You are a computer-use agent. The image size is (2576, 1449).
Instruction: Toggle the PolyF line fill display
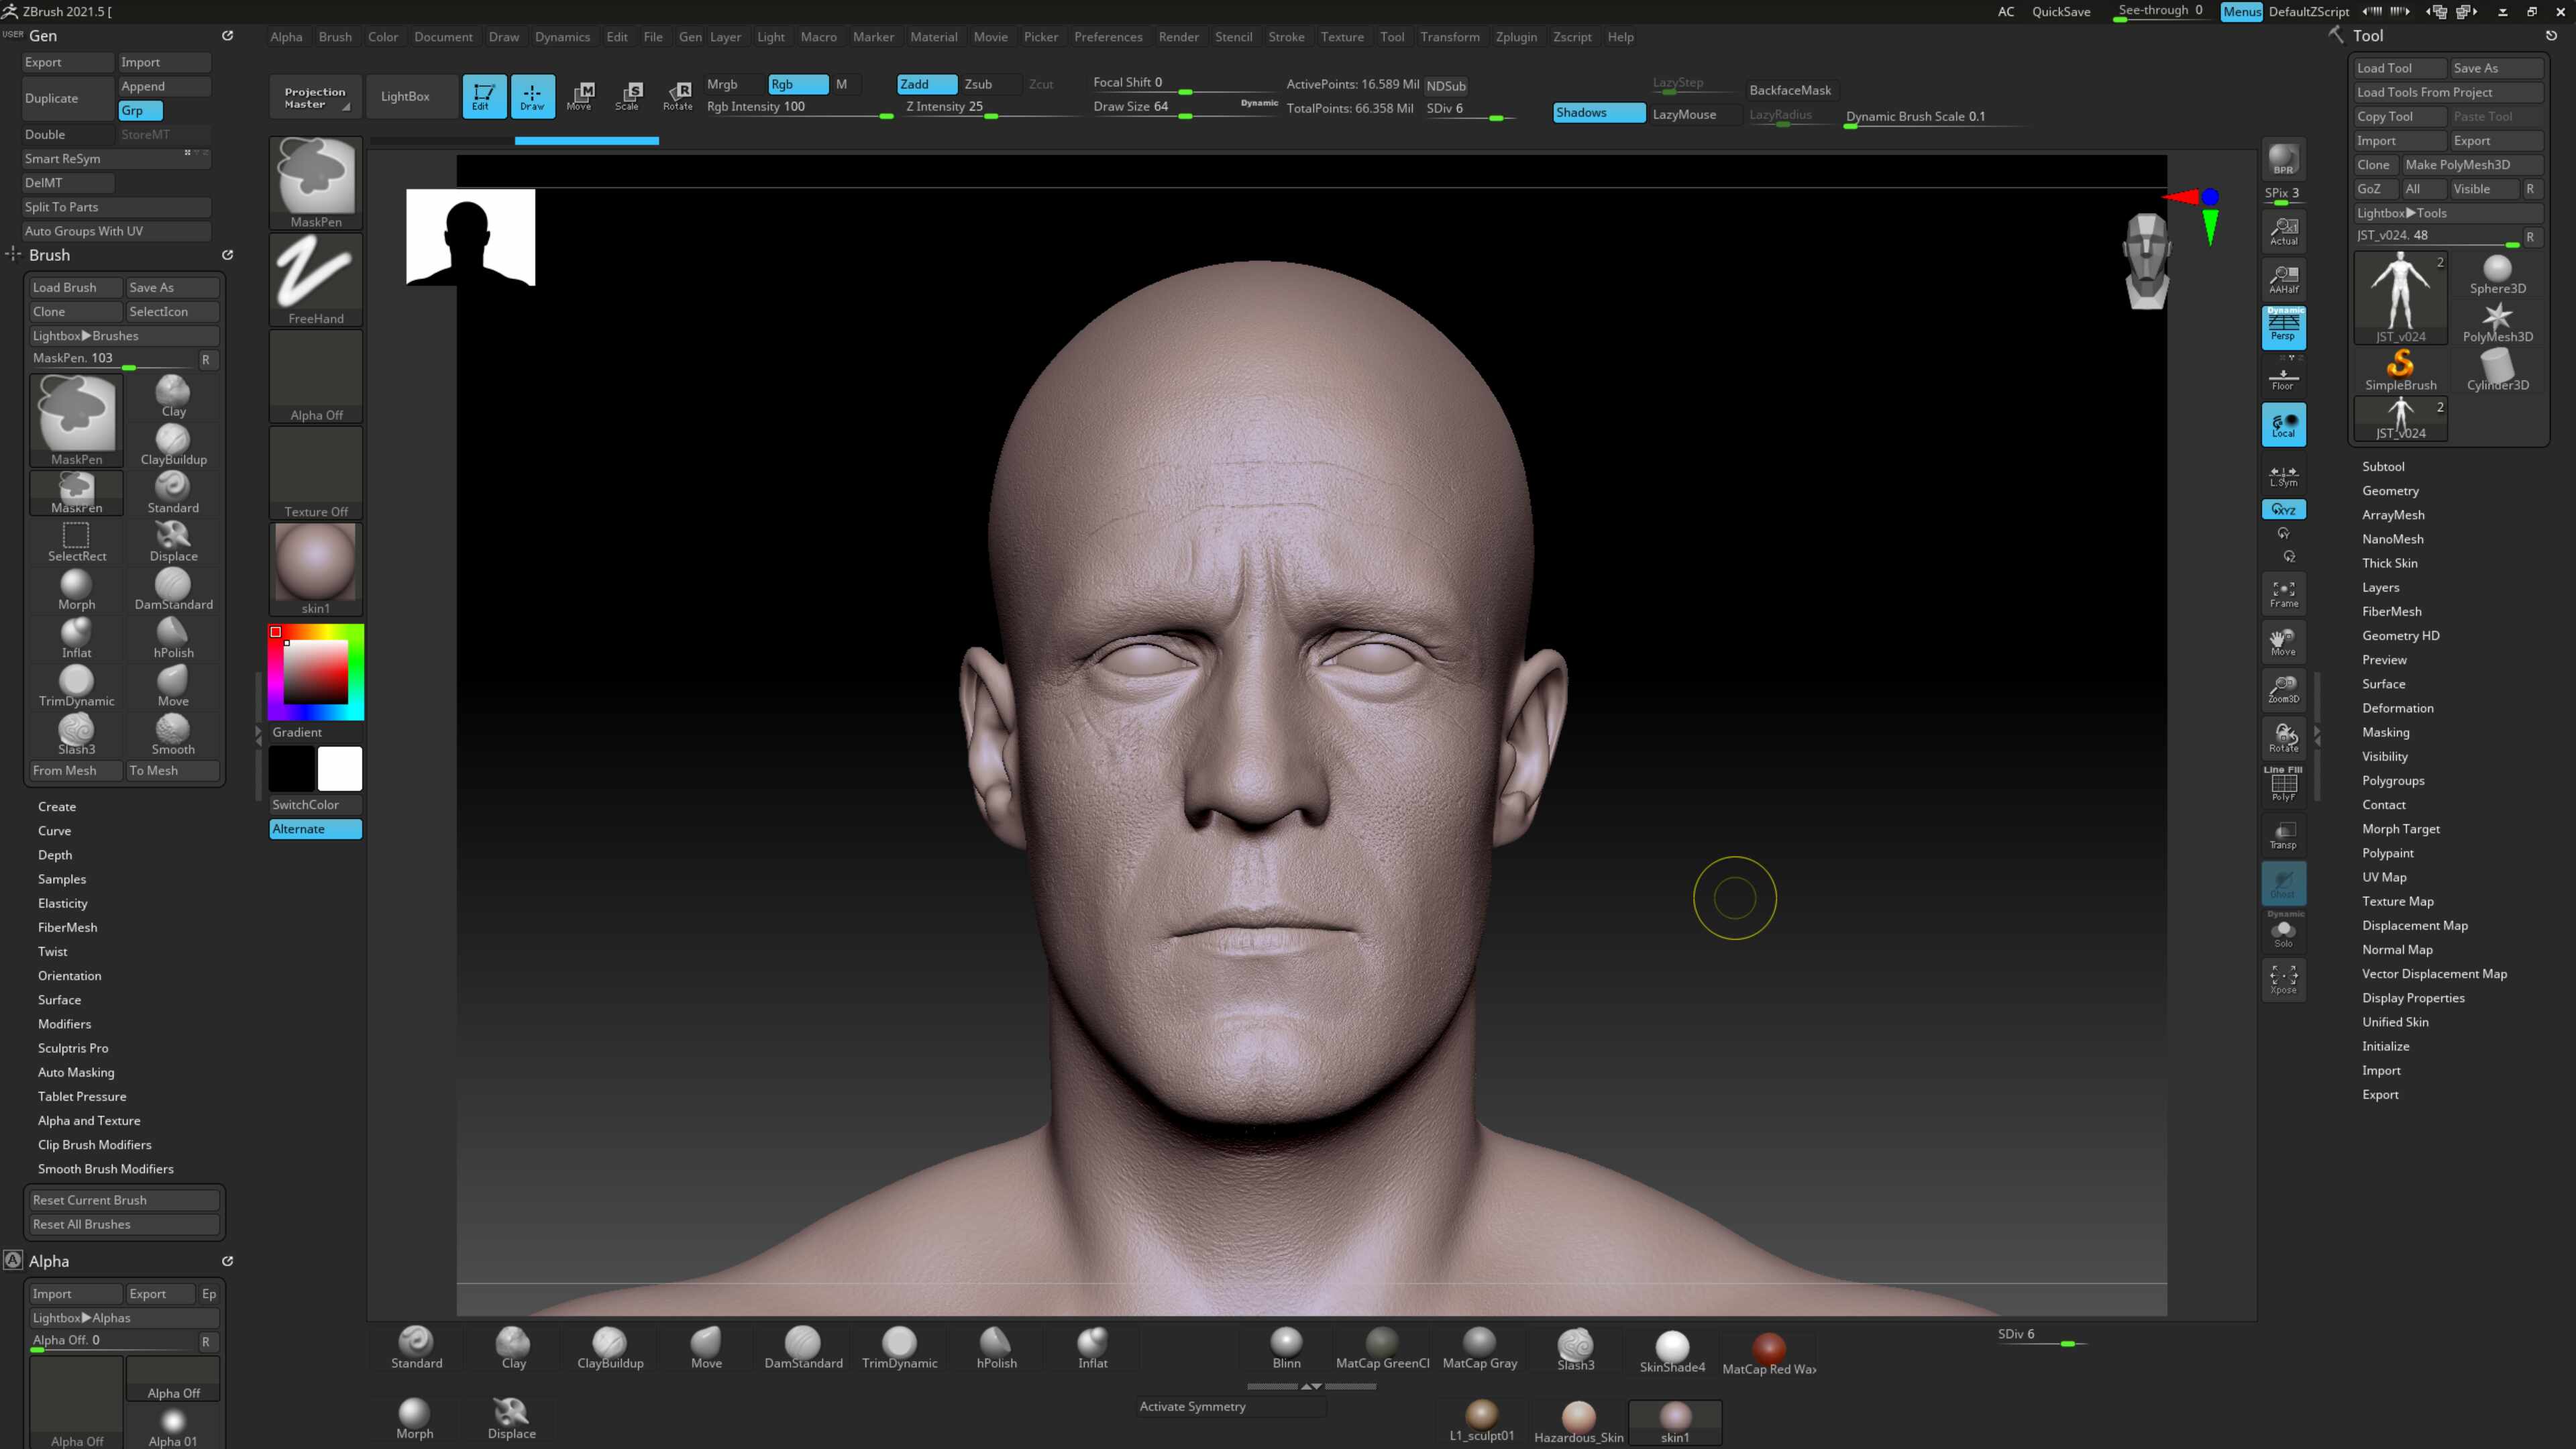[2283, 785]
